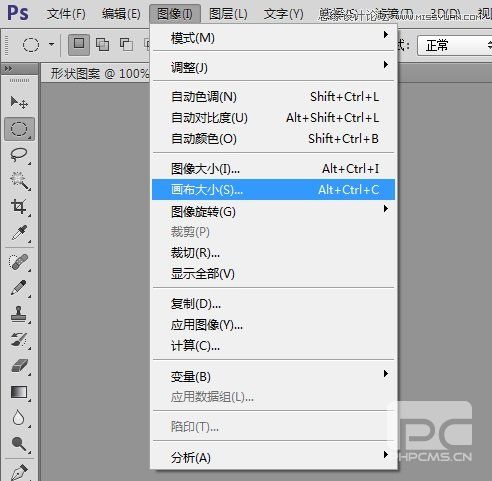Click 画布大小(S)... menu entry
Screen dimensions: 492x481
click(x=273, y=190)
